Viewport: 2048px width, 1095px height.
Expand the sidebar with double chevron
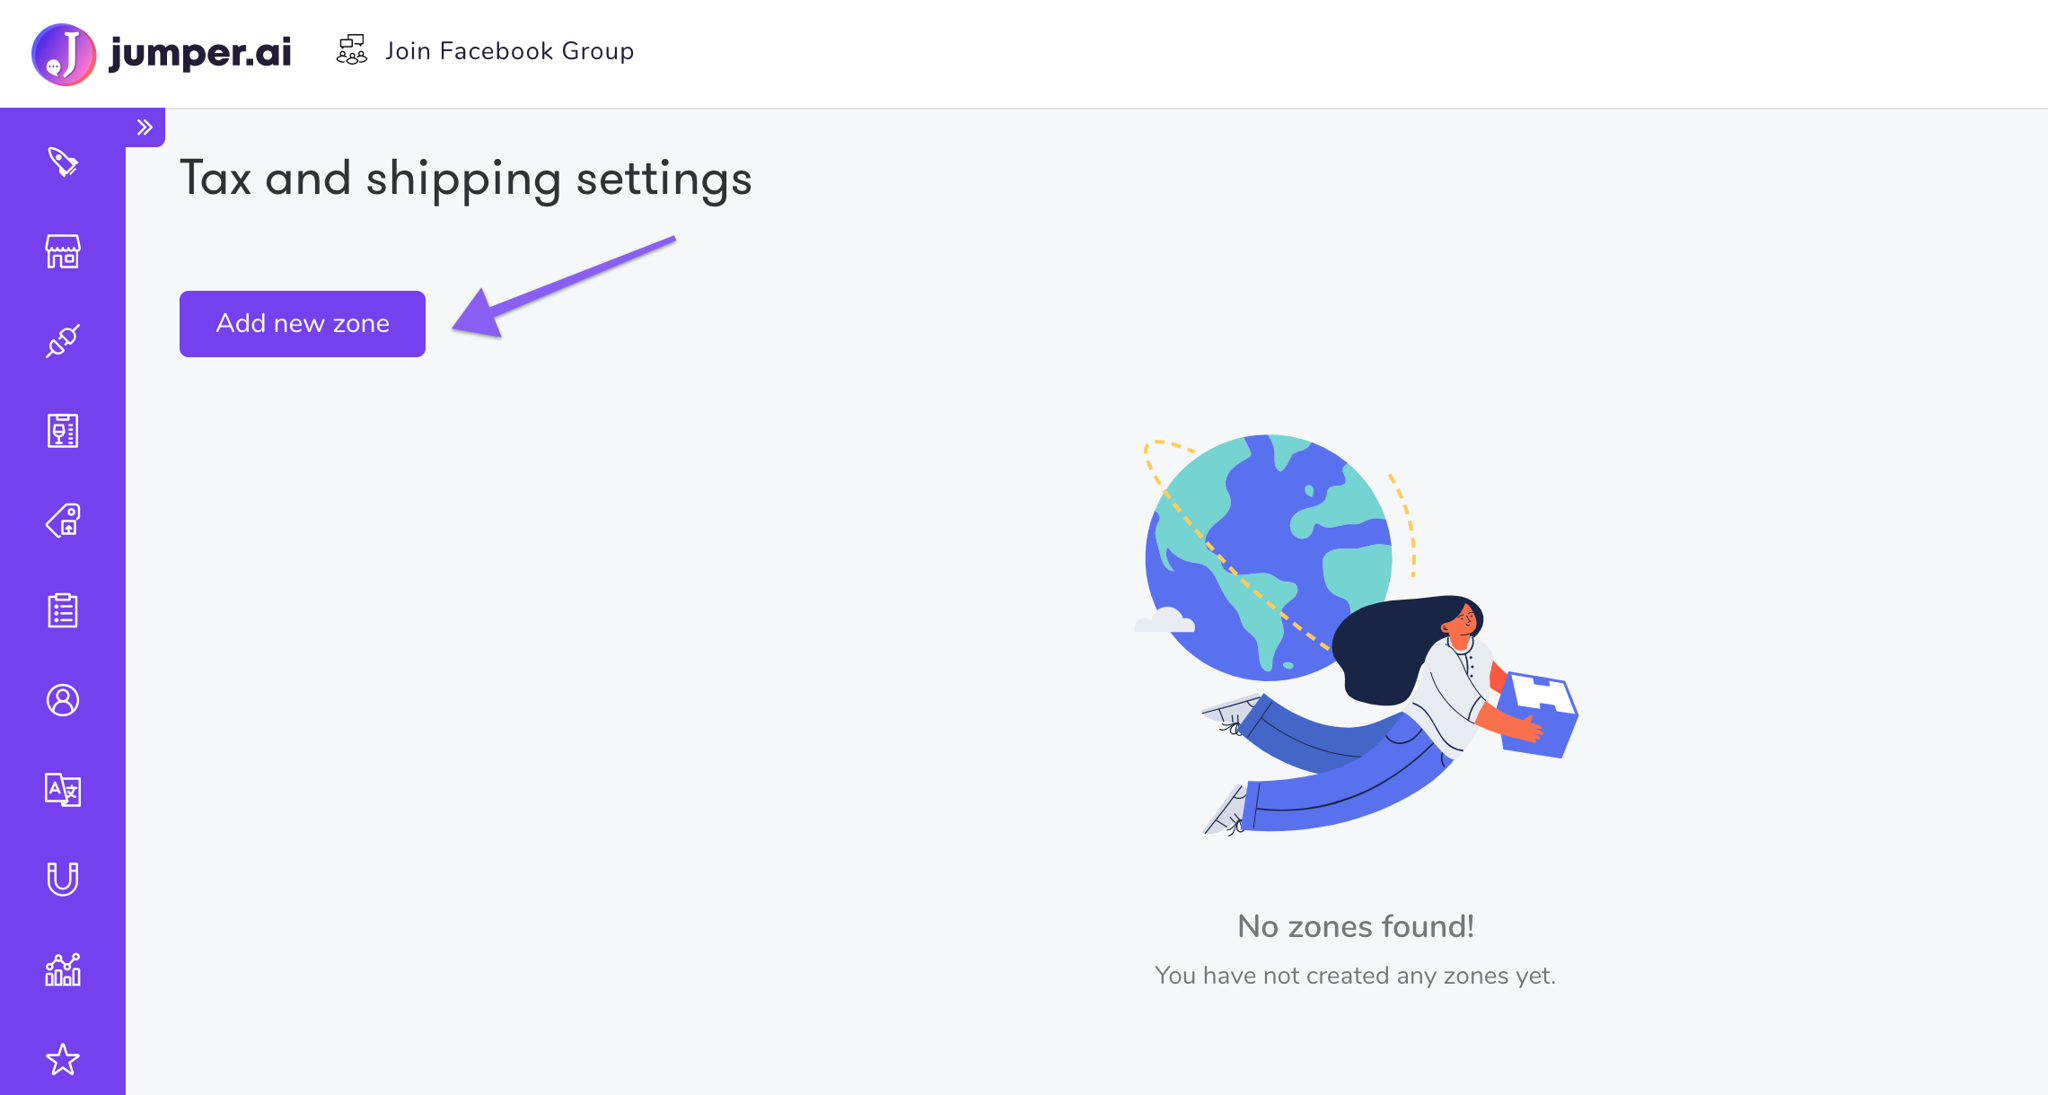point(145,127)
